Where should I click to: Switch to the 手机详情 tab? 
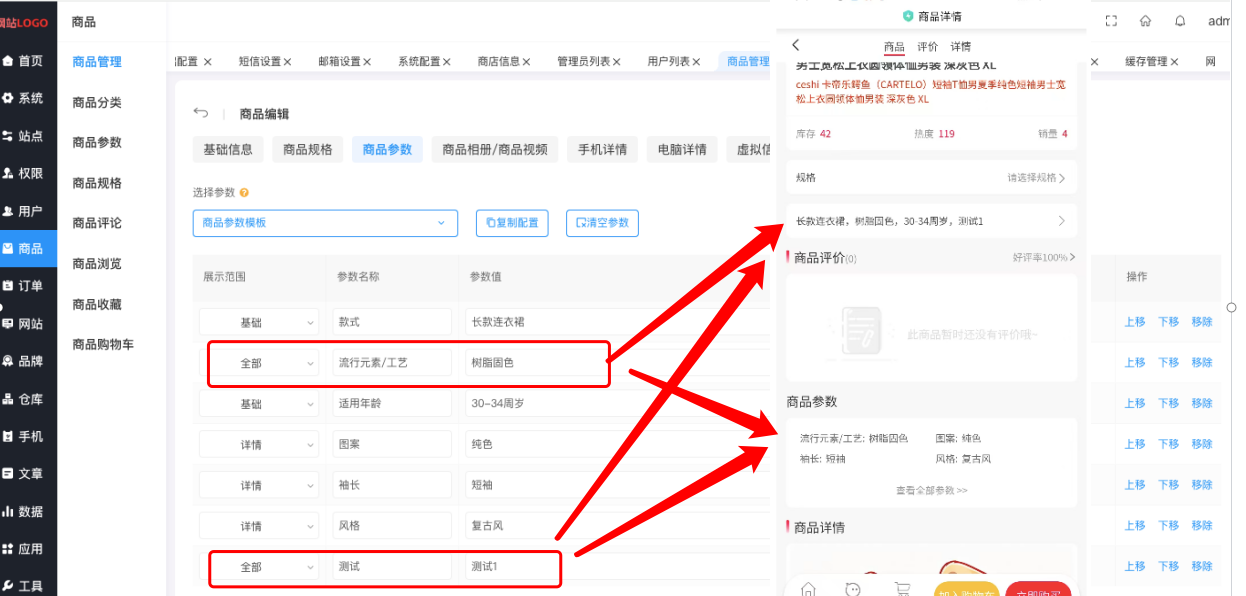[602, 150]
